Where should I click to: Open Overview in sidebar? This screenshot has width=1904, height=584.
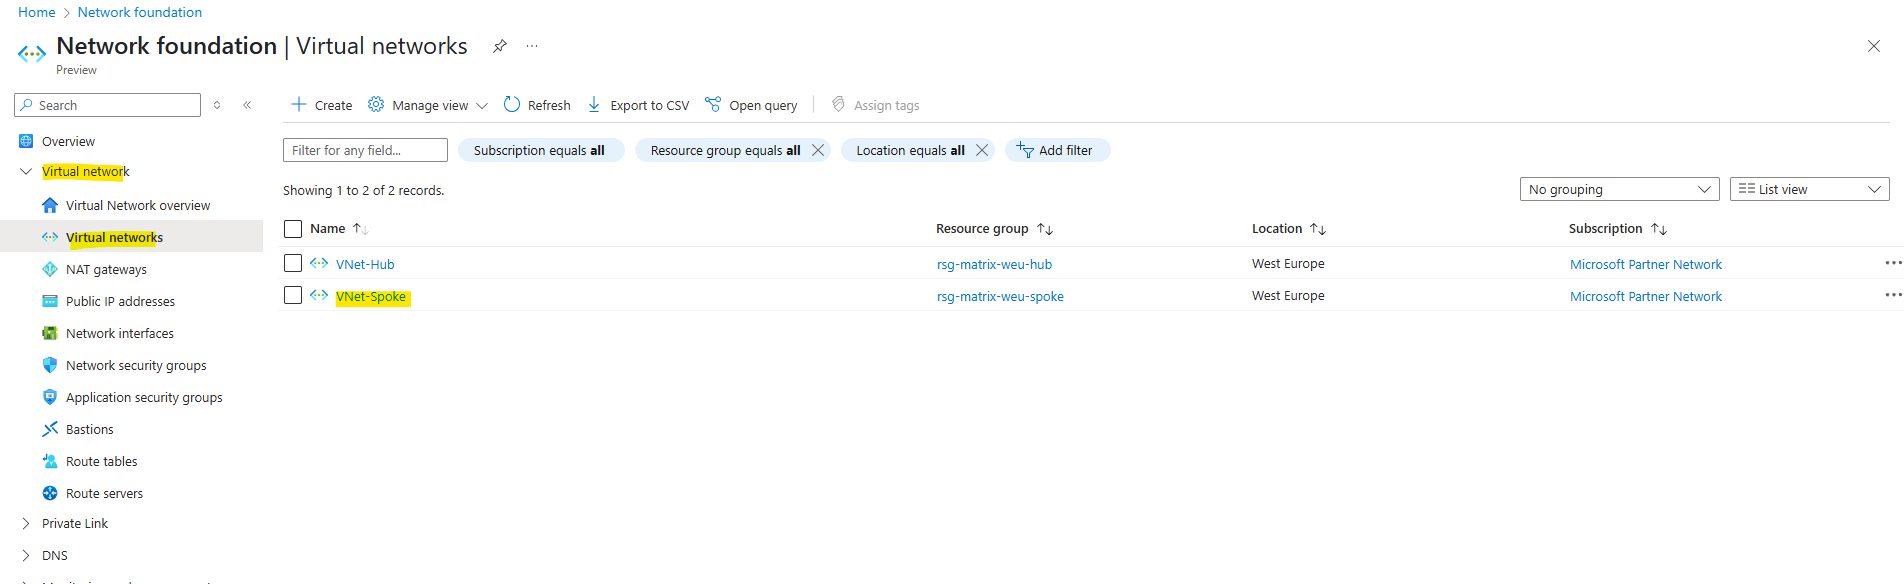pyautogui.click(x=68, y=141)
